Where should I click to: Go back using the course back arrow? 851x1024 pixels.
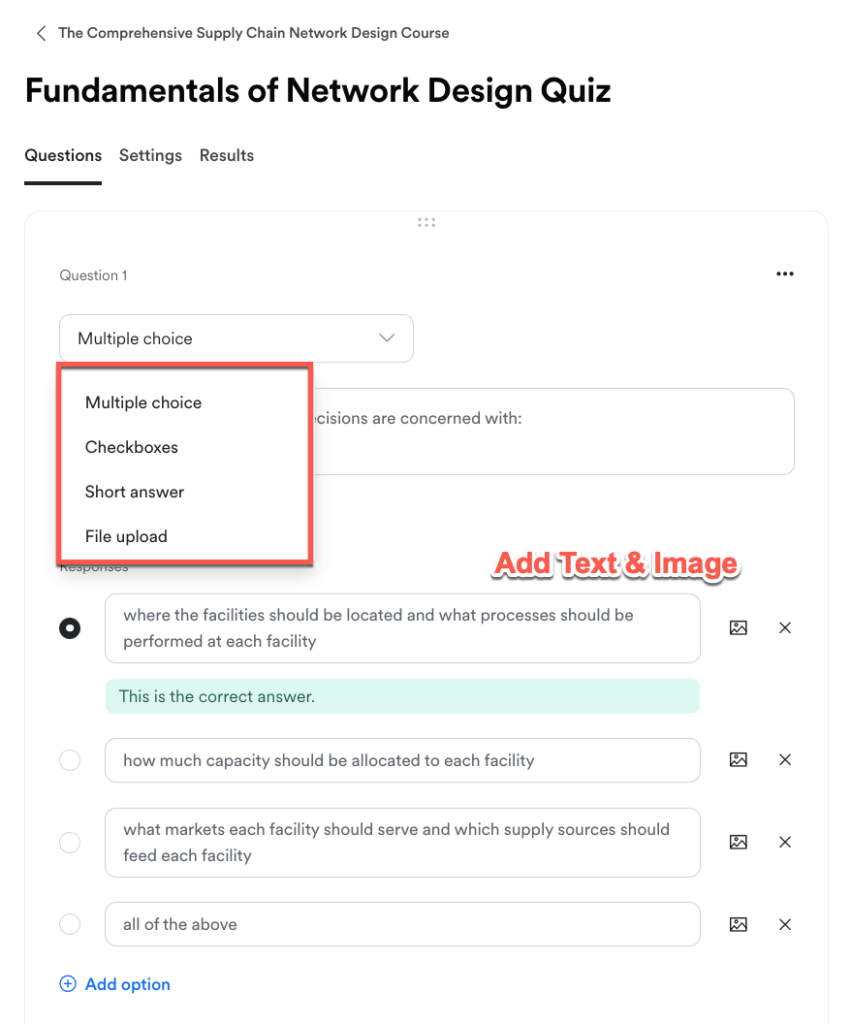41,33
